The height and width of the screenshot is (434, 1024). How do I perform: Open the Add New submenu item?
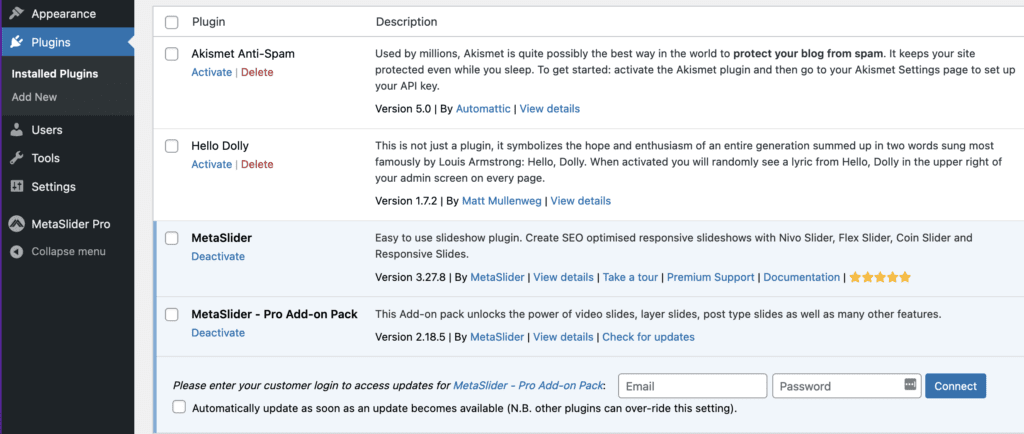(x=35, y=97)
